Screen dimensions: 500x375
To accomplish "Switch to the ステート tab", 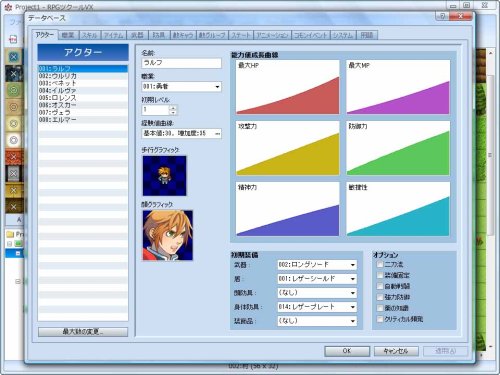I will point(241,35).
